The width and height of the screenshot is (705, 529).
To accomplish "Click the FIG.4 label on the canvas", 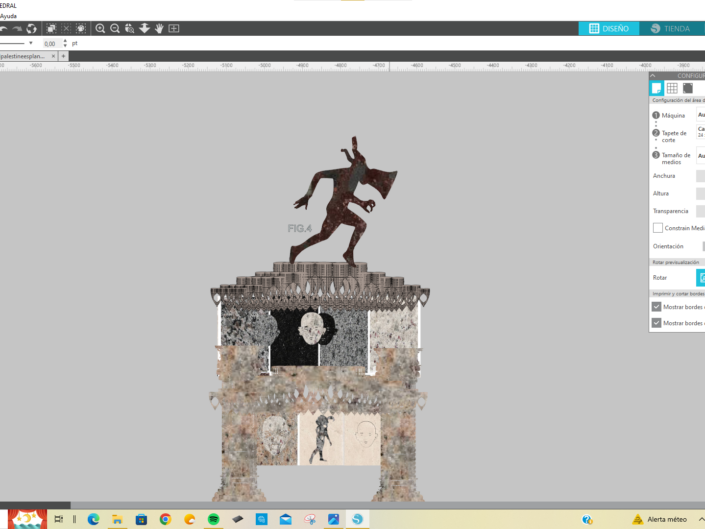I will [299, 229].
